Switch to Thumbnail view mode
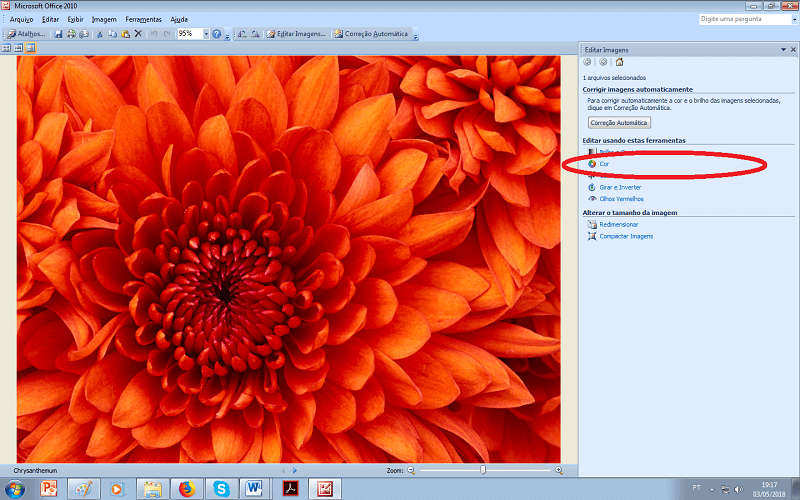 click(7, 48)
